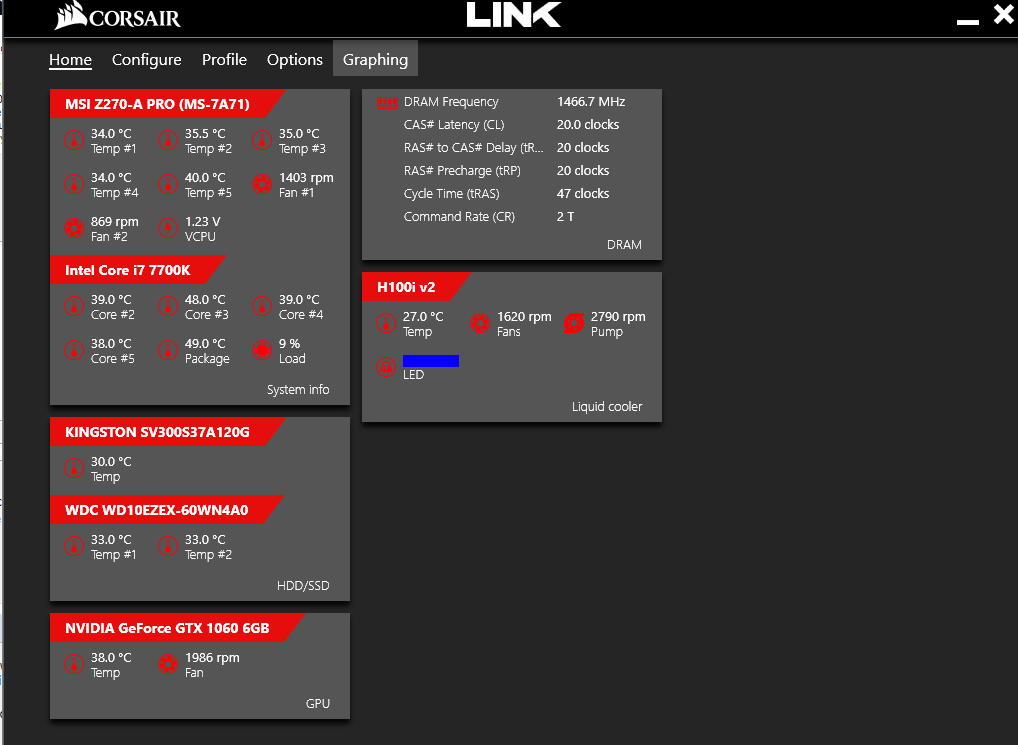Image resolution: width=1018 pixels, height=745 pixels.
Task: Click the 1466.7 MHz DRAM frequency value
Action: (x=591, y=102)
